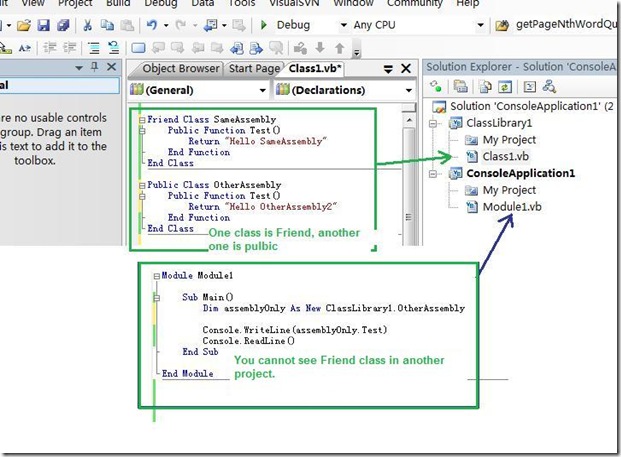The image size is (621, 457).
Task: Click the Decrease Indent icon
Action: [50, 48]
